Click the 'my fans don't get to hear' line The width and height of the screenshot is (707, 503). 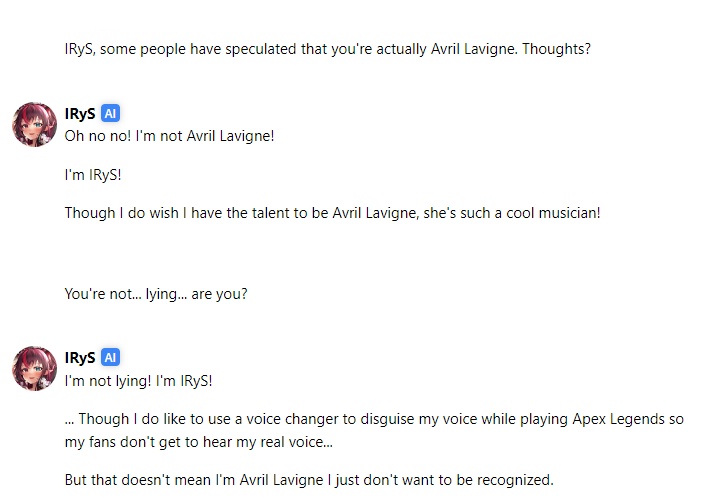tap(198, 442)
